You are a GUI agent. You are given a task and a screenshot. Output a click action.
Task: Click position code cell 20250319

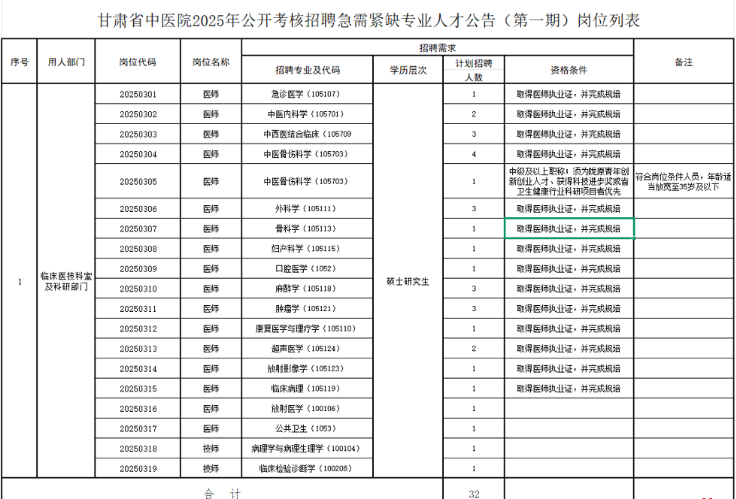tap(137, 468)
